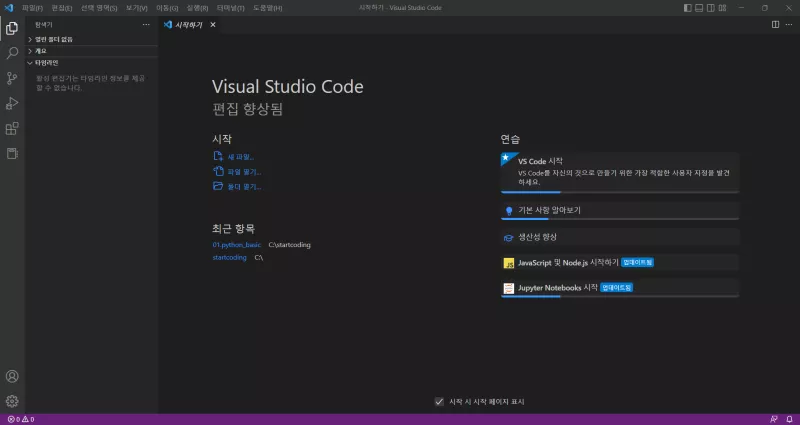Open the 탐색기 panel ellipsis menu

pos(146,24)
